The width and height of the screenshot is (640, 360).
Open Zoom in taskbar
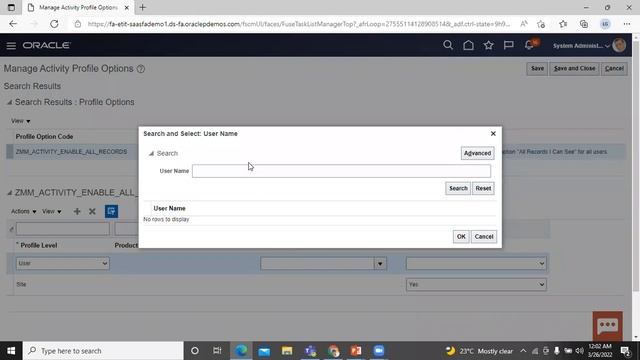click(x=379, y=351)
